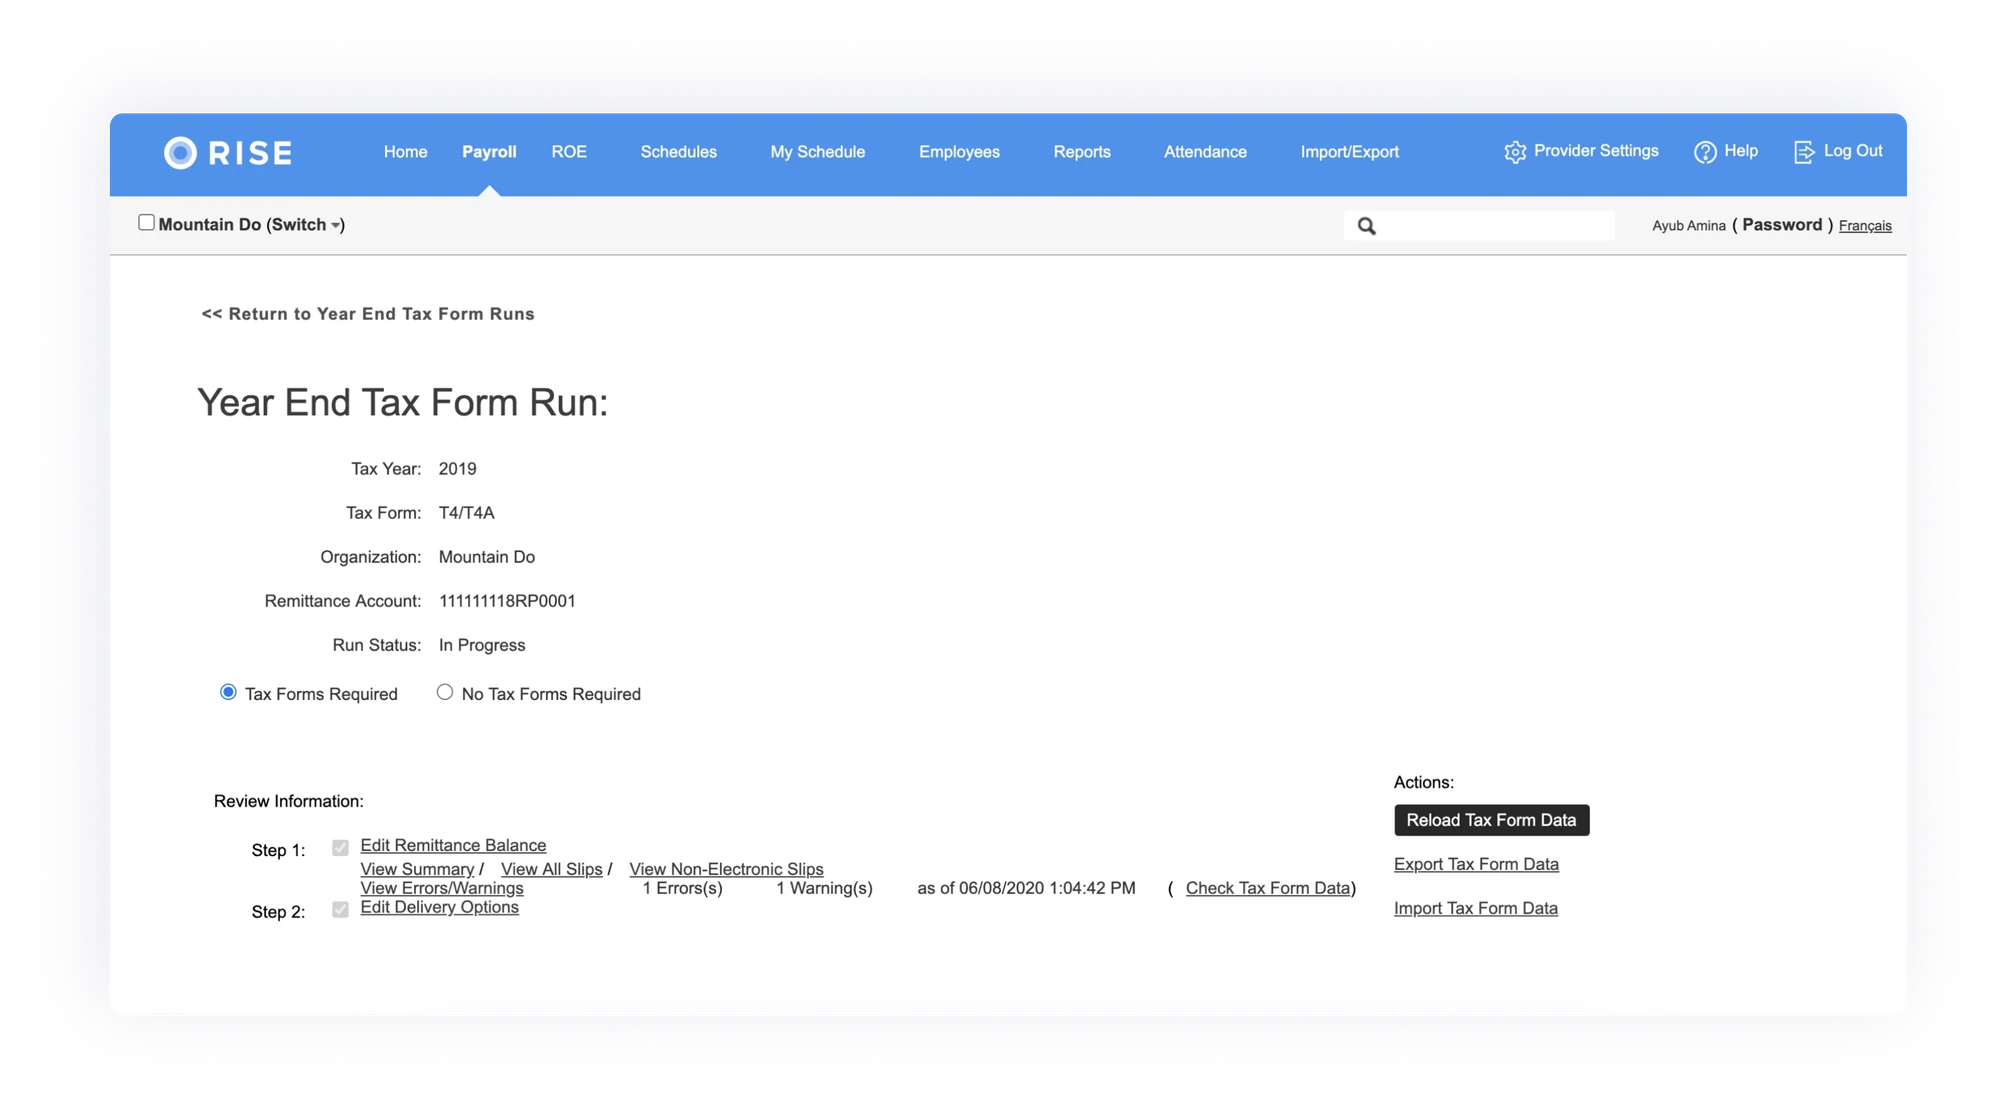Toggle the Step 1 checkbox

pyautogui.click(x=340, y=848)
